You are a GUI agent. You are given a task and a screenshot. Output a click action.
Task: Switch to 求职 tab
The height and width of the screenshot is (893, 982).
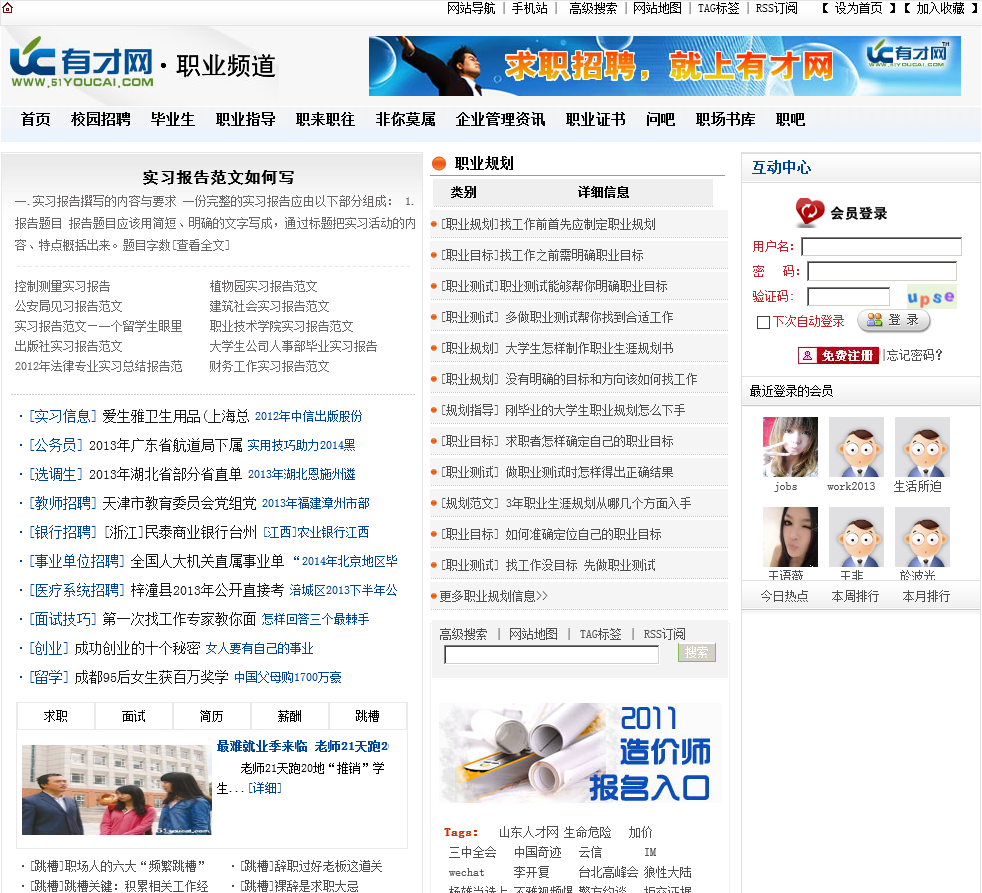point(56,716)
